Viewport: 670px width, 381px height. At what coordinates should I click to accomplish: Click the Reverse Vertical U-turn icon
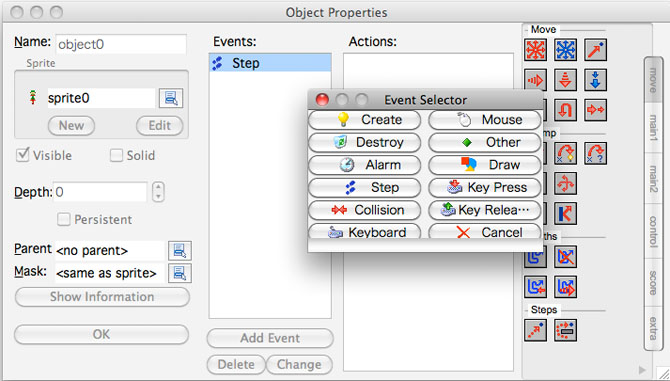(565, 110)
